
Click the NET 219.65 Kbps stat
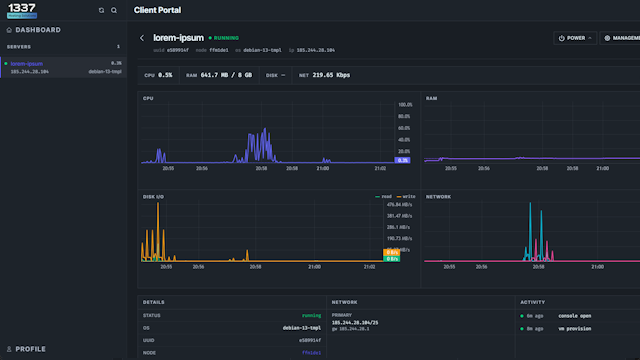click(x=324, y=75)
